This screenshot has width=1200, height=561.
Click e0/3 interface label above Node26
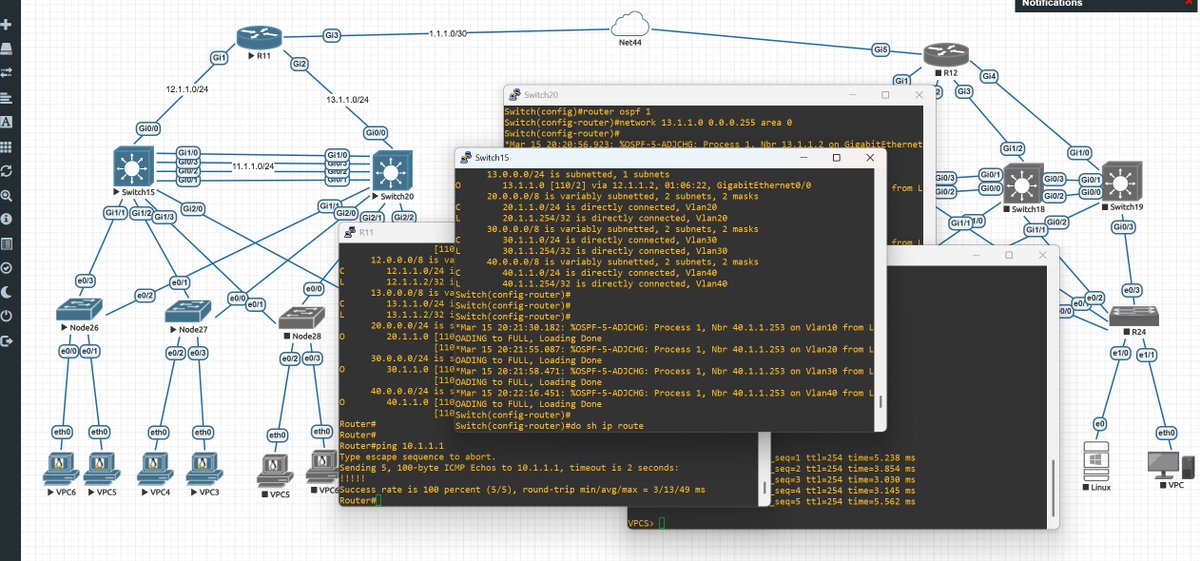pos(85,281)
